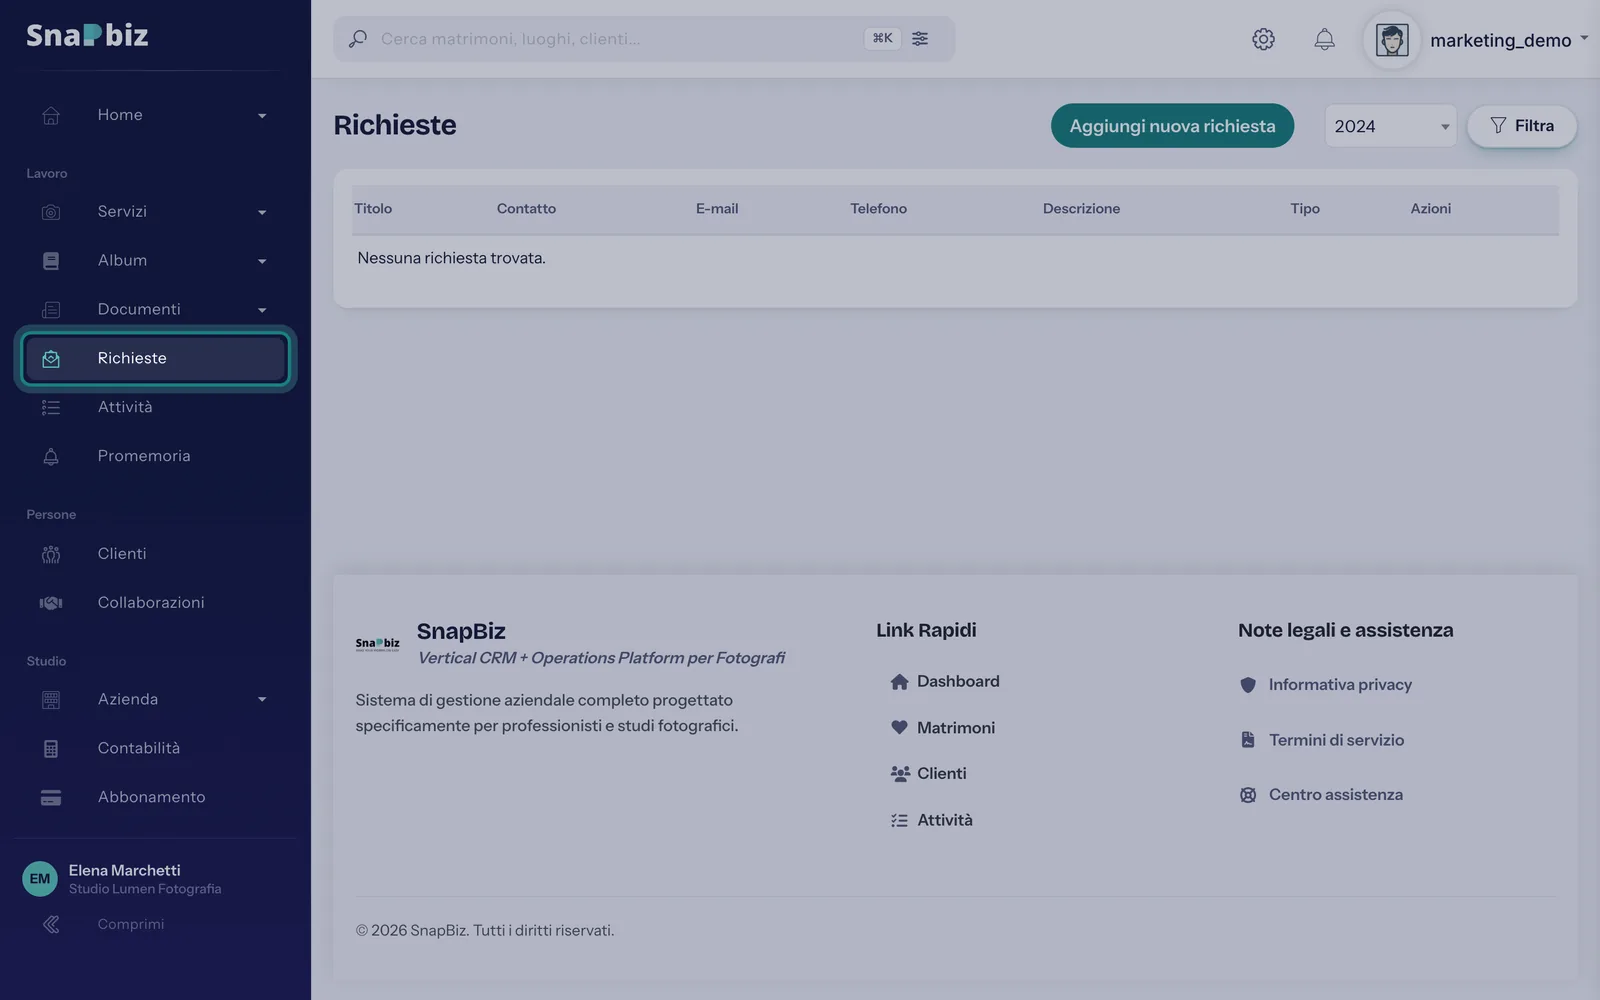Open the 2024 year dropdown
1600x1000 pixels.
point(1390,126)
